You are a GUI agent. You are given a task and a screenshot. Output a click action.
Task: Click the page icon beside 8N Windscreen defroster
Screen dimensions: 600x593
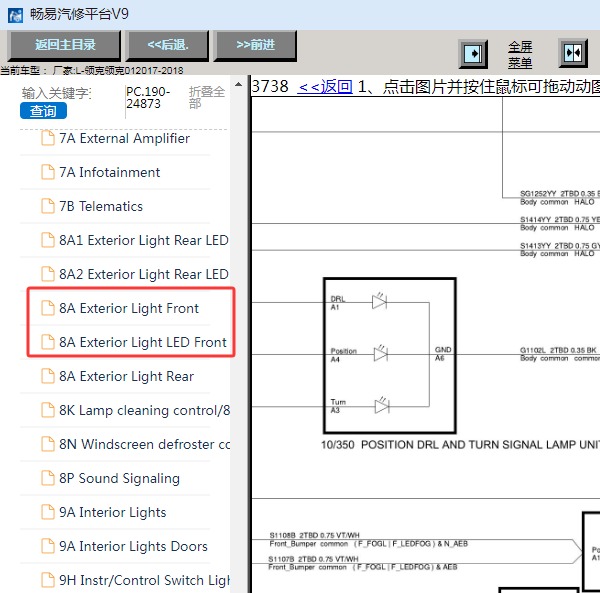(48, 444)
